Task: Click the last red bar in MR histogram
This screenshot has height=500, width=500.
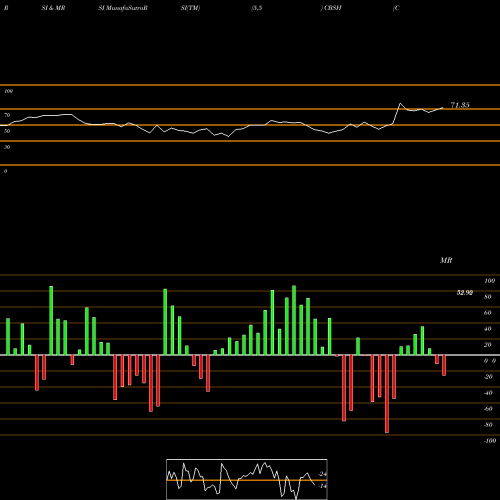Action: tap(444, 365)
